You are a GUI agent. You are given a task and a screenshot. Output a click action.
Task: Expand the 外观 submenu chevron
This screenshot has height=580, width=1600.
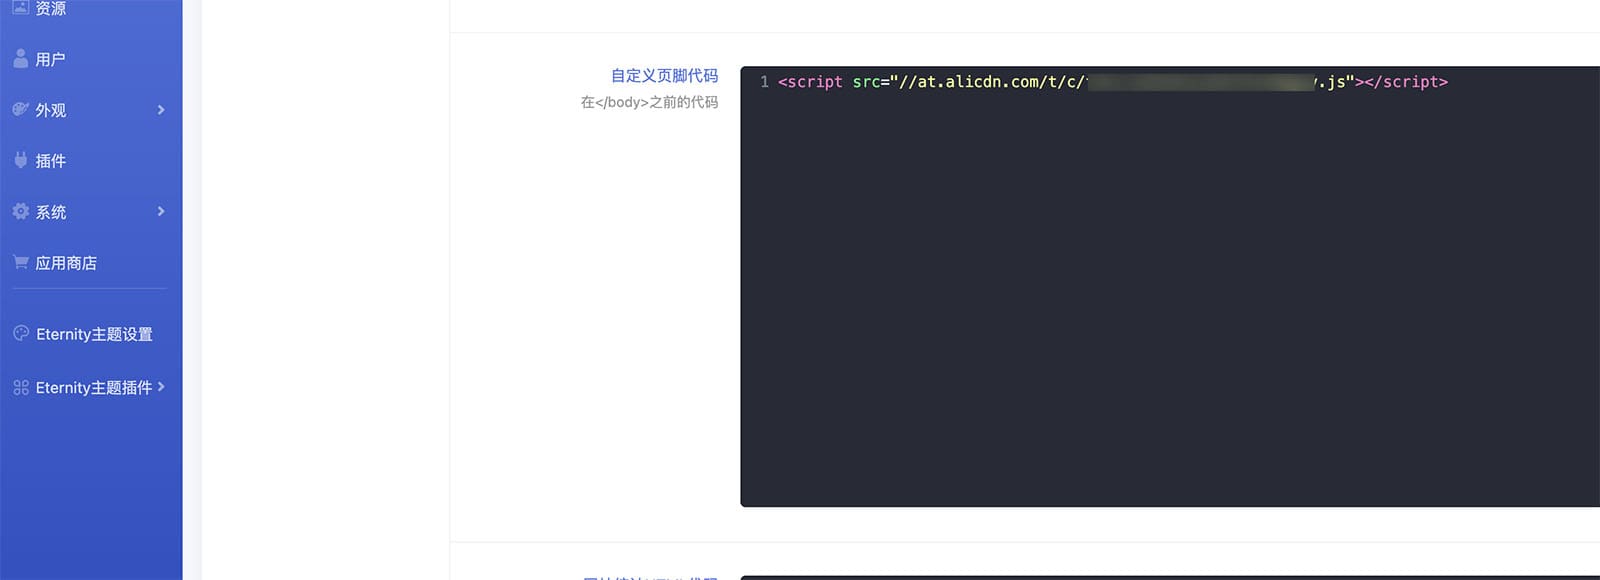(161, 110)
